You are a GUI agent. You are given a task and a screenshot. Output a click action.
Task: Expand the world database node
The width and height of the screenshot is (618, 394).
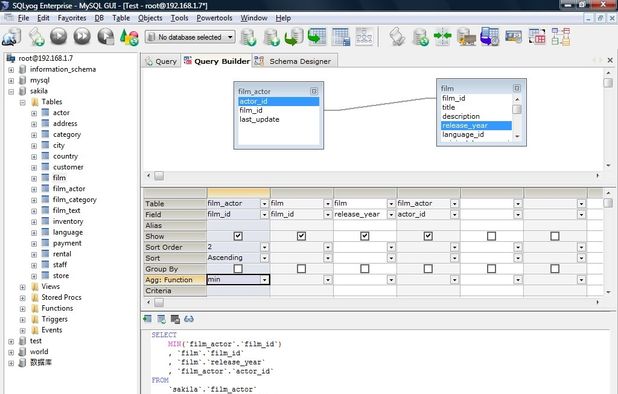(11, 352)
